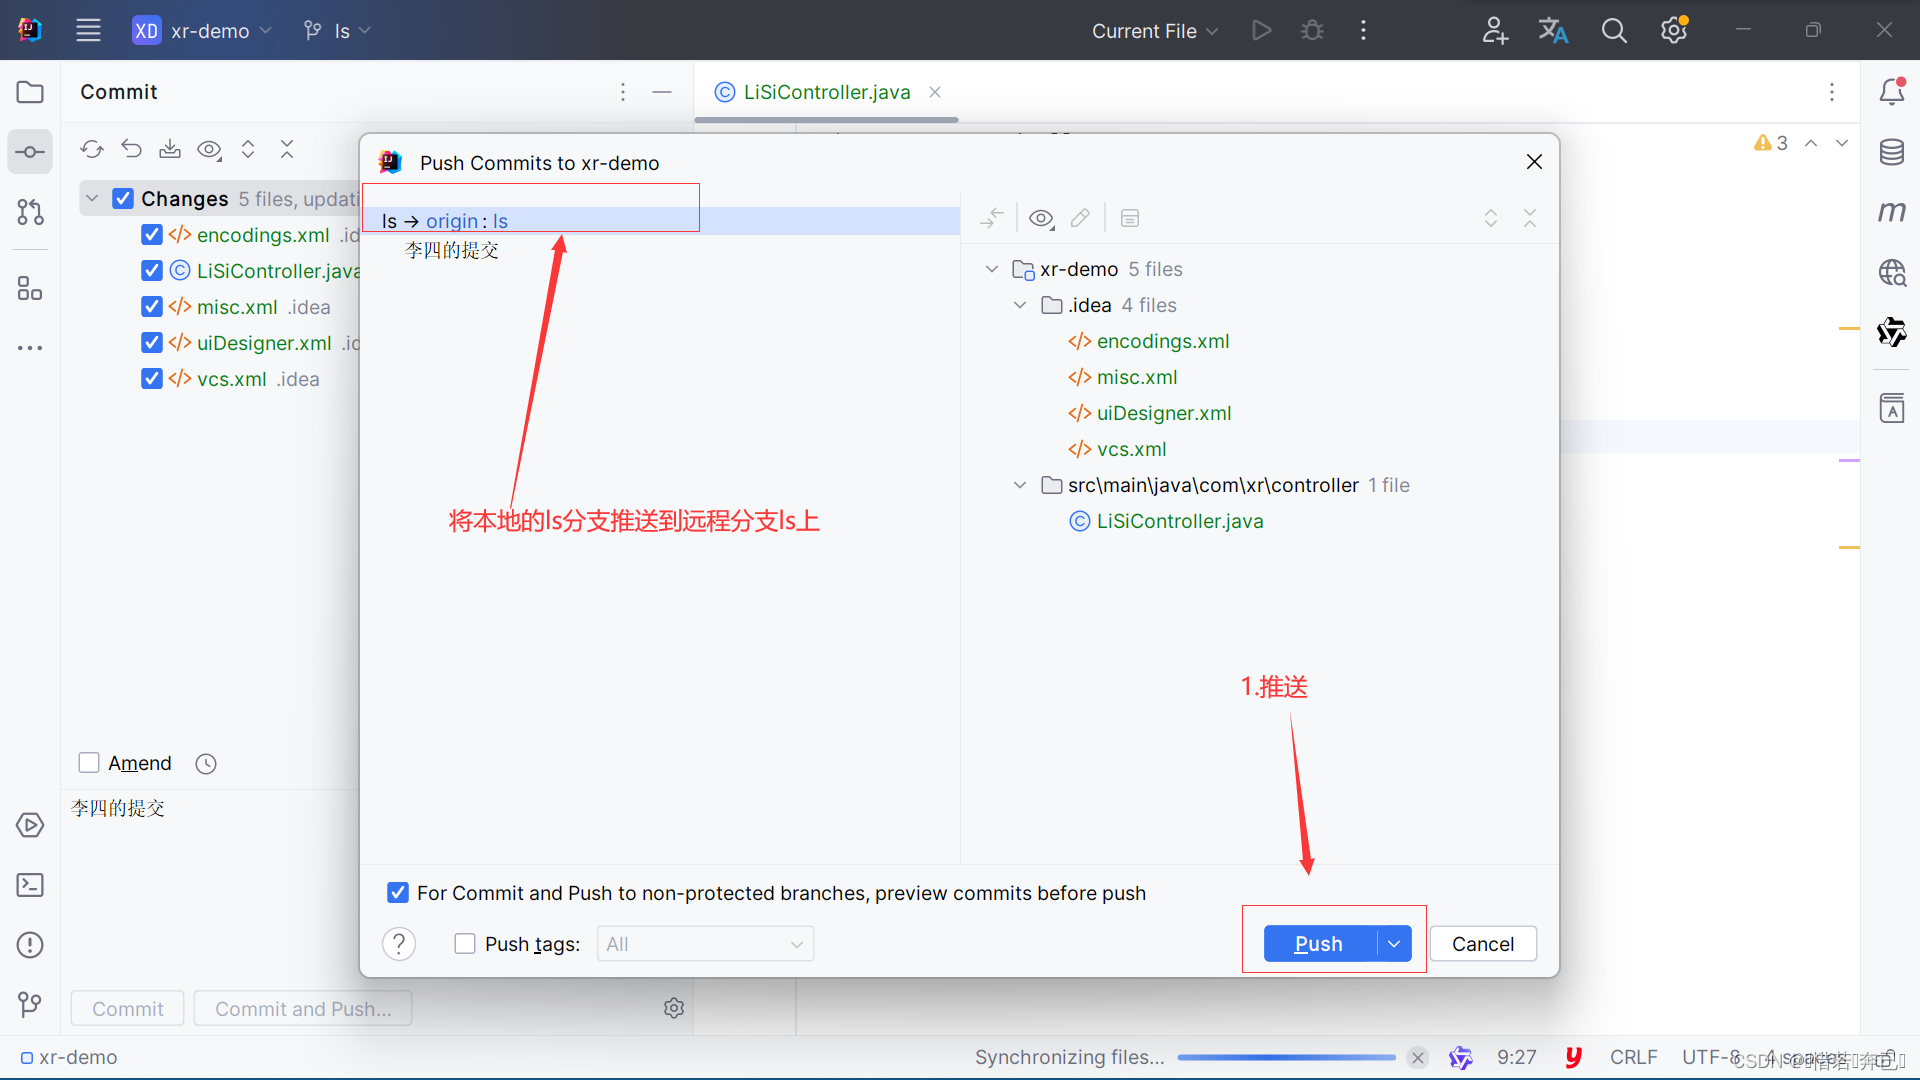
Task: Select LiSiController.java tree item
Action: tap(1178, 521)
